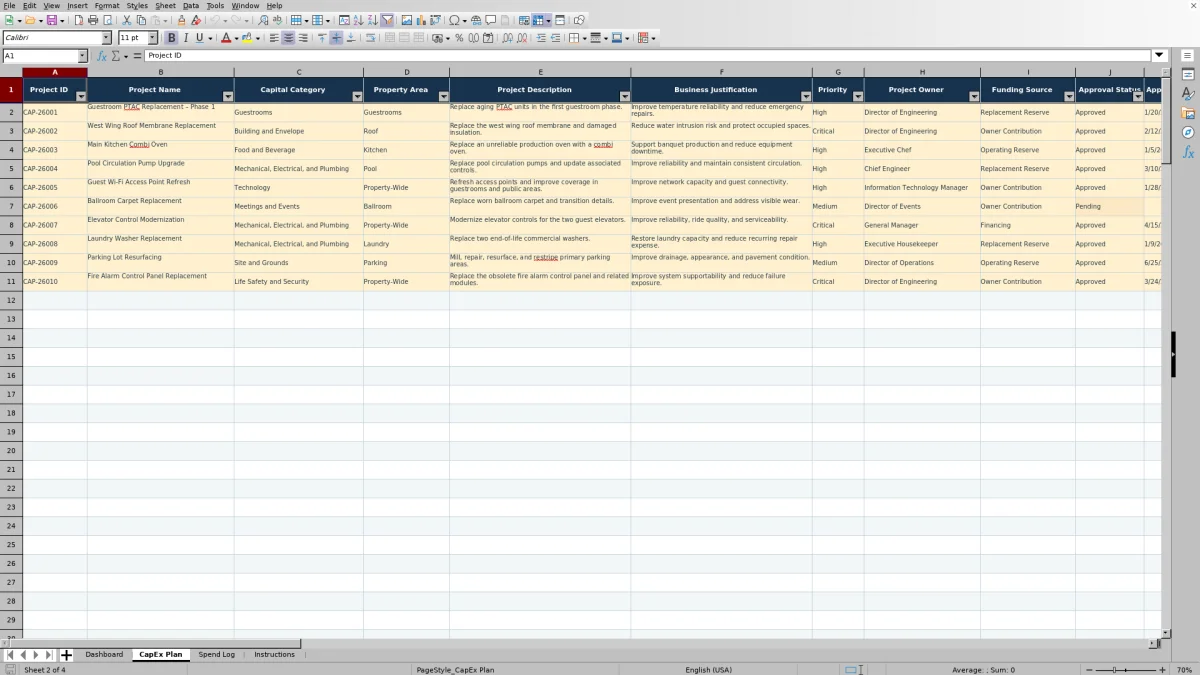1200x675 pixels.
Task: Click the Align Top icon
Action: point(322,38)
